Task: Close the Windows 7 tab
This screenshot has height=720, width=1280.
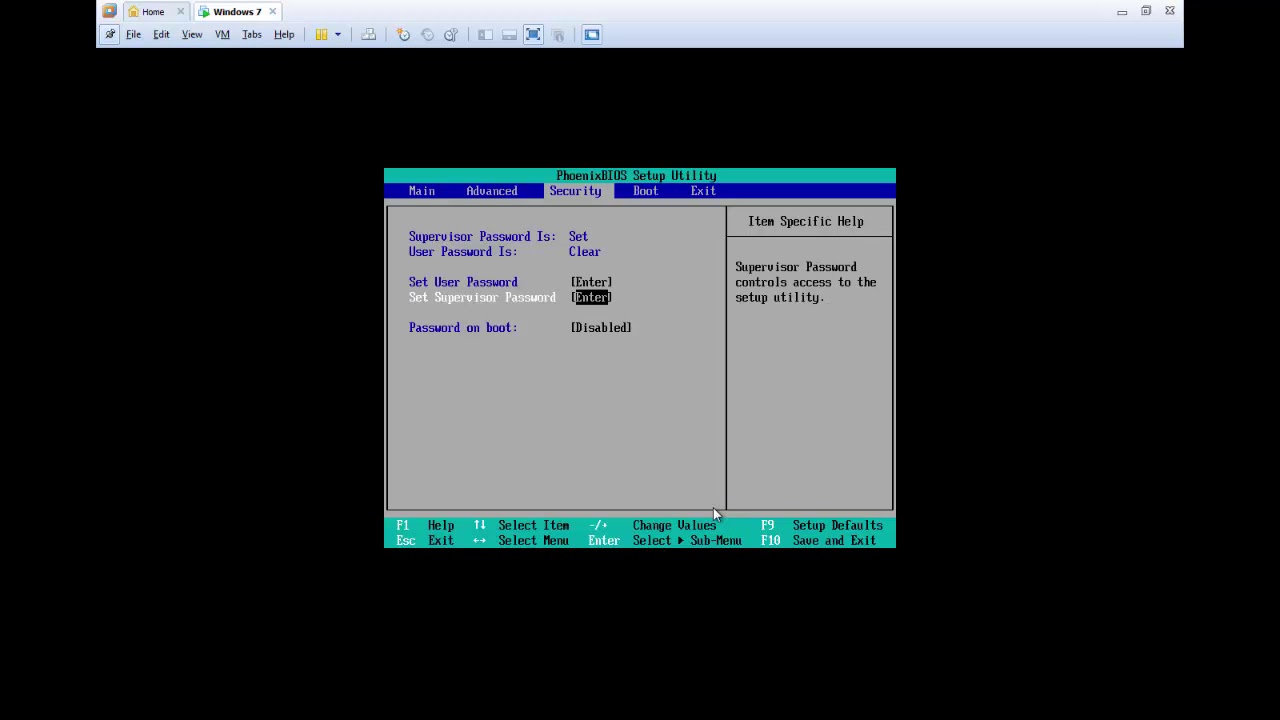Action: coord(272,12)
